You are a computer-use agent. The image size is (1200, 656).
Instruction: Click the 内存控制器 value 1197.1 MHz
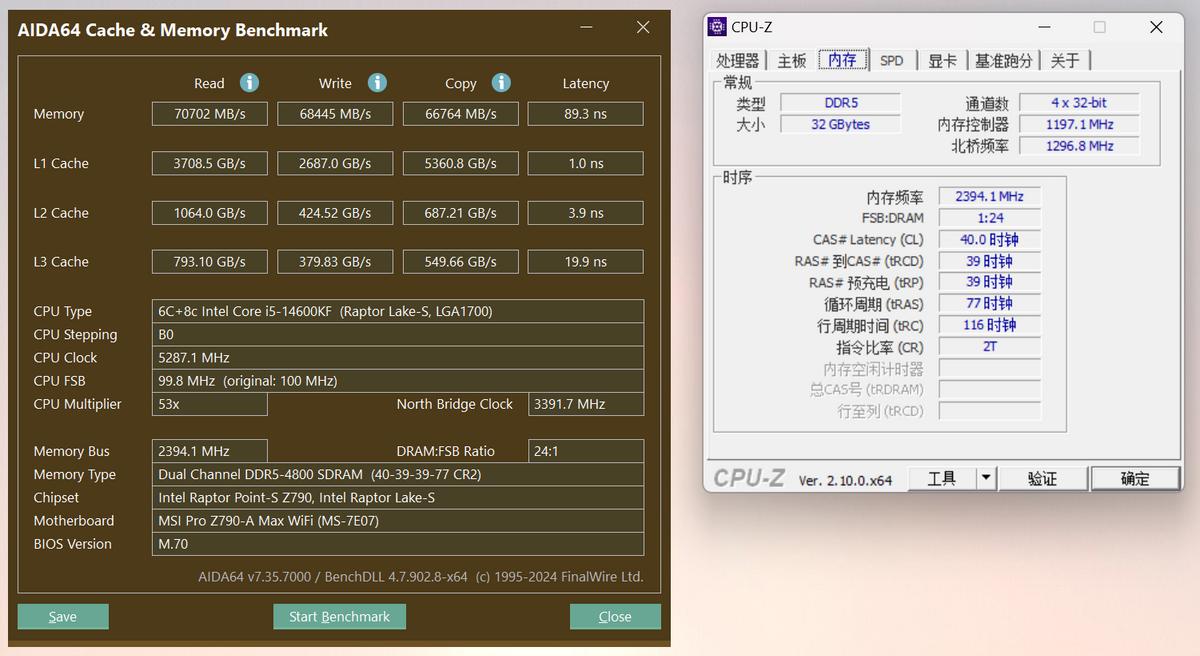(1080, 125)
